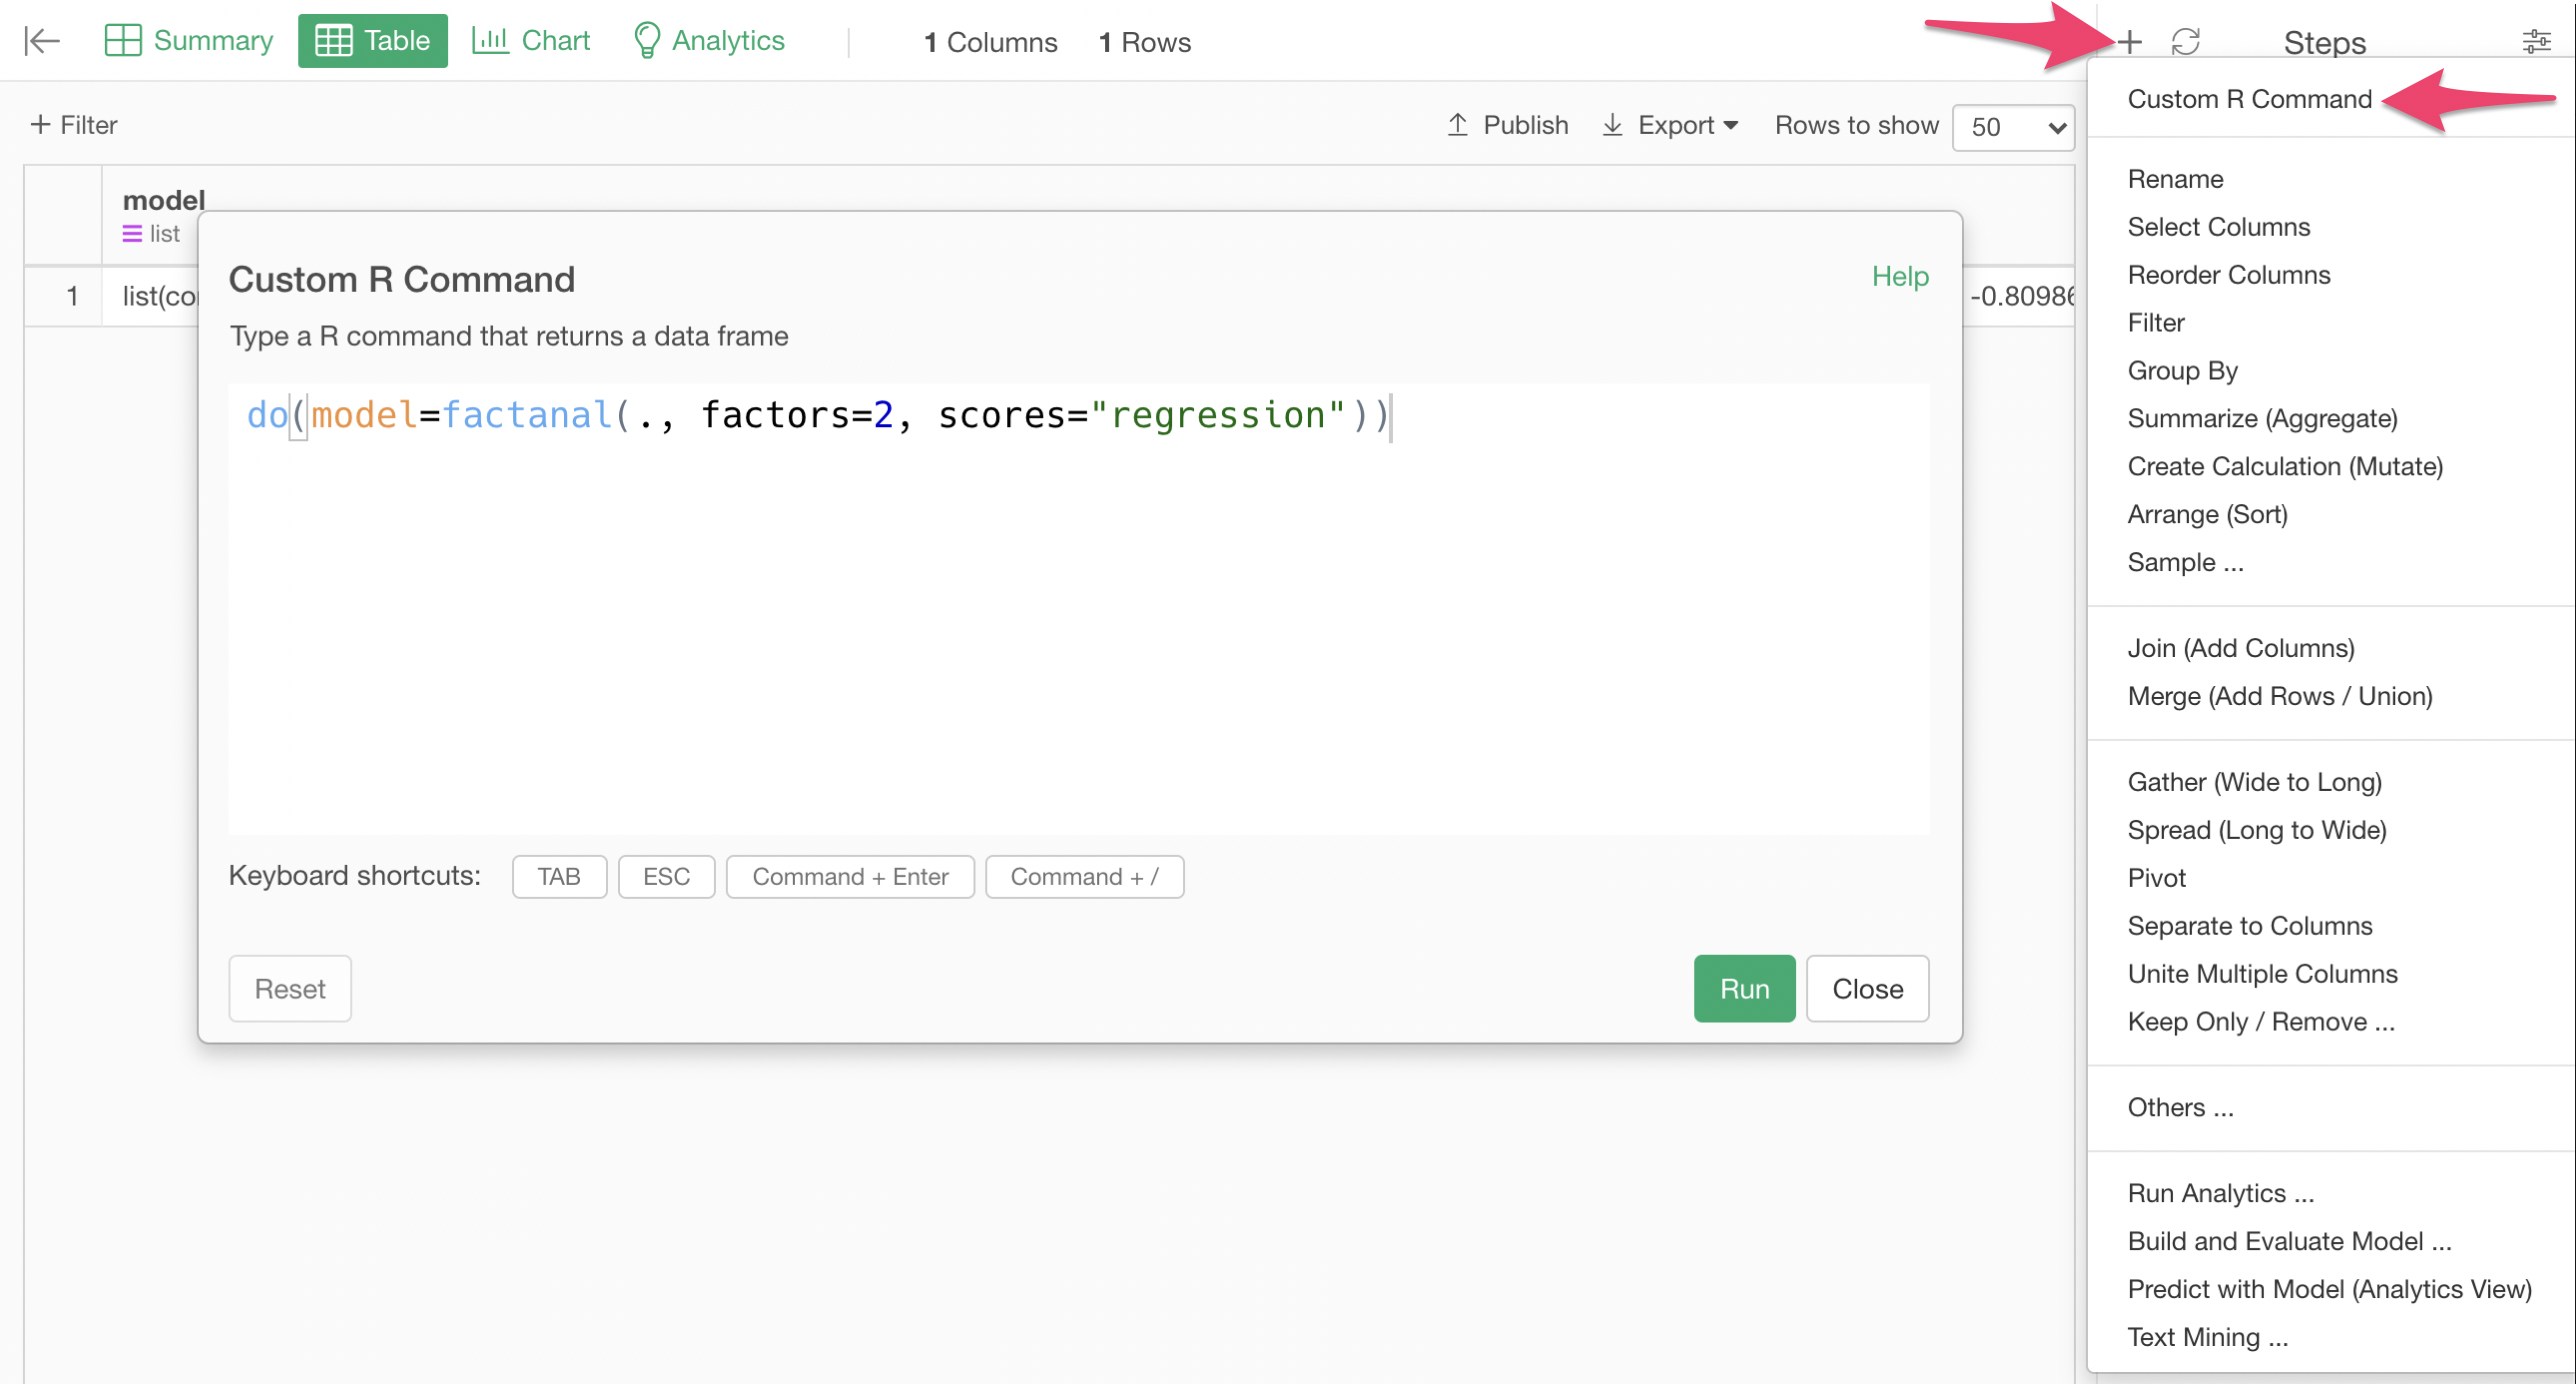
Task: Click the collapse sidebar arrow icon
Action: click(42, 41)
